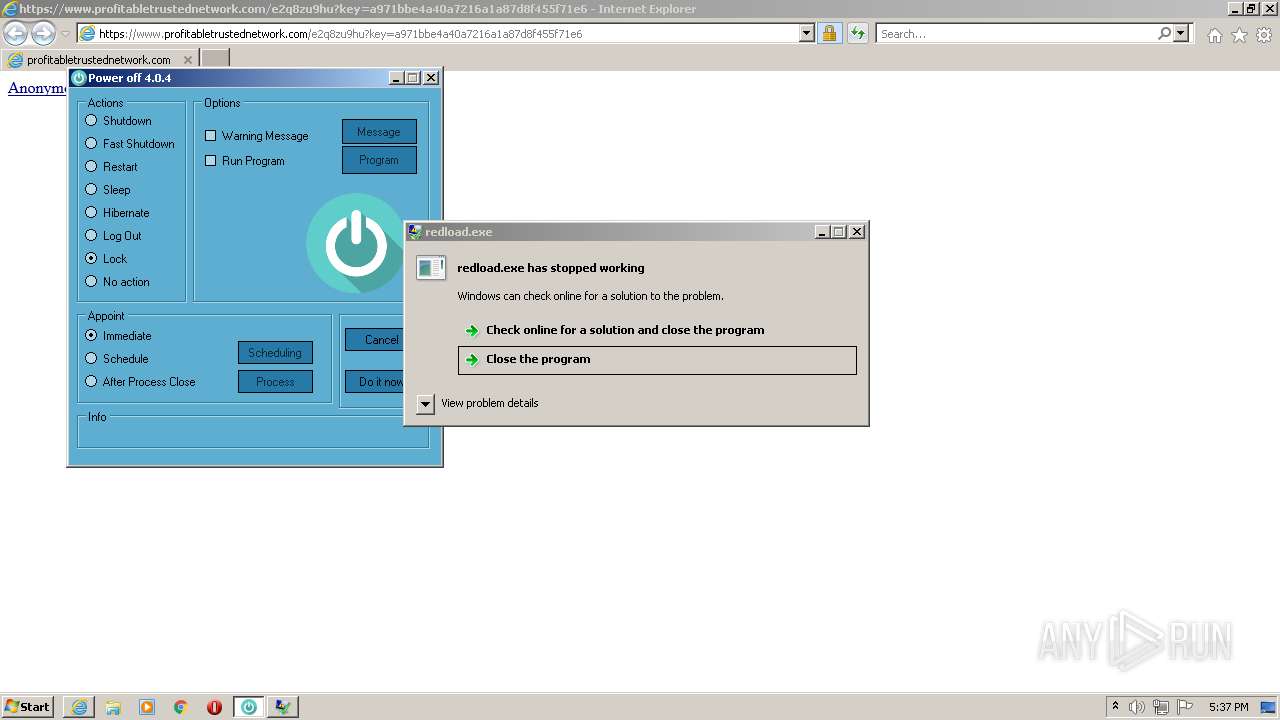Open the Tools gear icon
The height and width of the screenshot is (720, 1280).
pyautogui.click(x=1264, y=35)
